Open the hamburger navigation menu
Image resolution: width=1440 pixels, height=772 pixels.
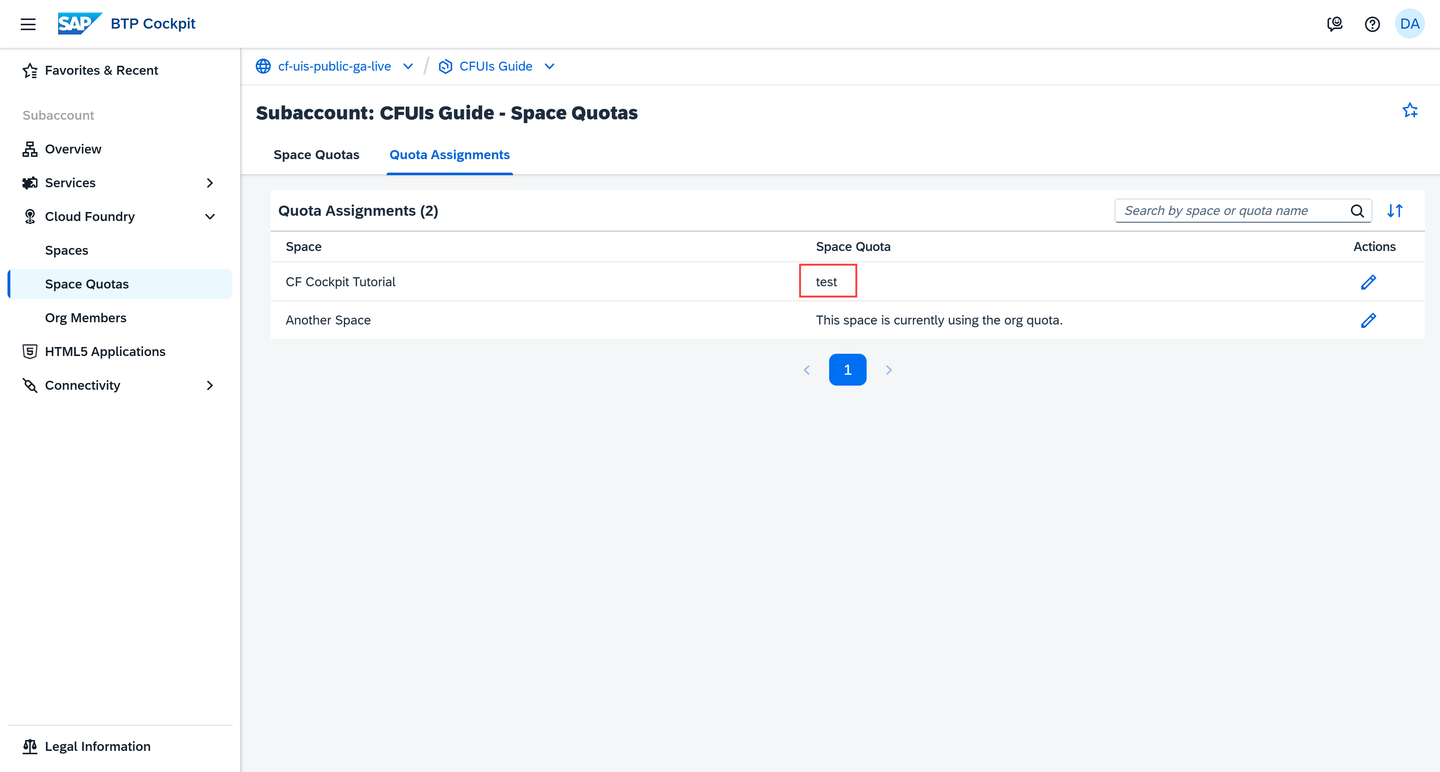[x=28, y=24]
